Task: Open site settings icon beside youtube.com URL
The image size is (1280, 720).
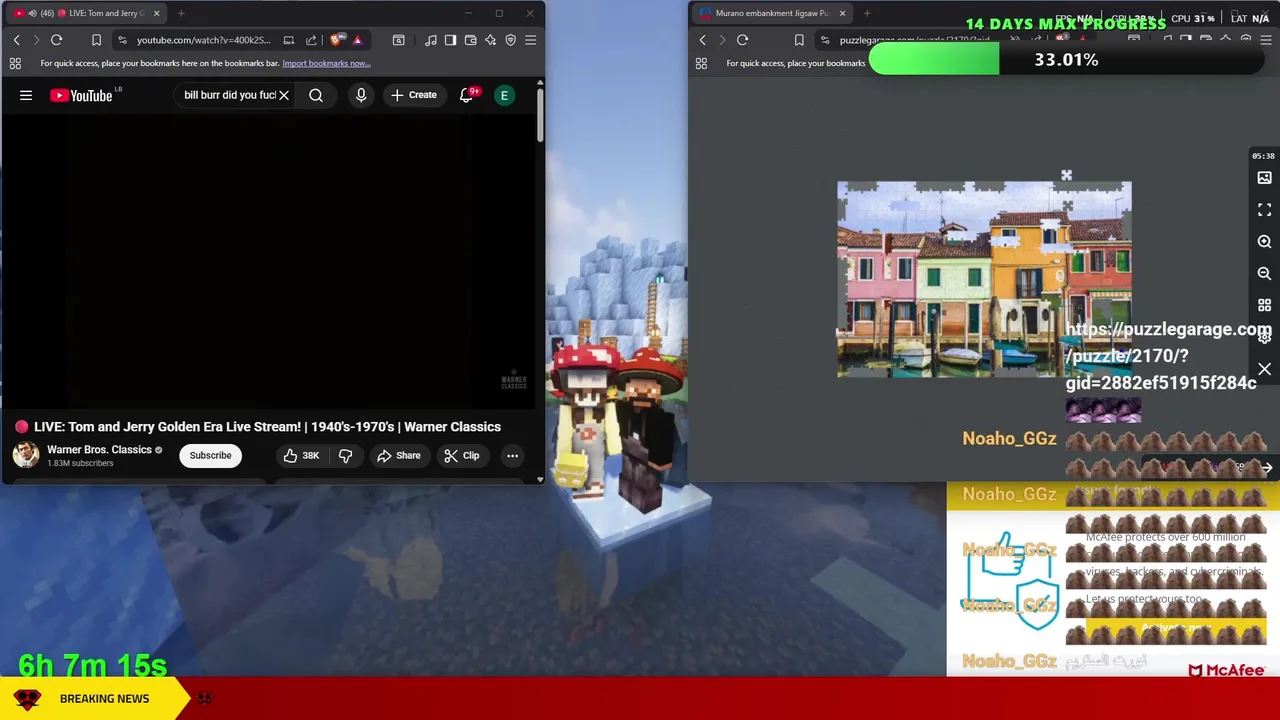Action: [122, 40]
